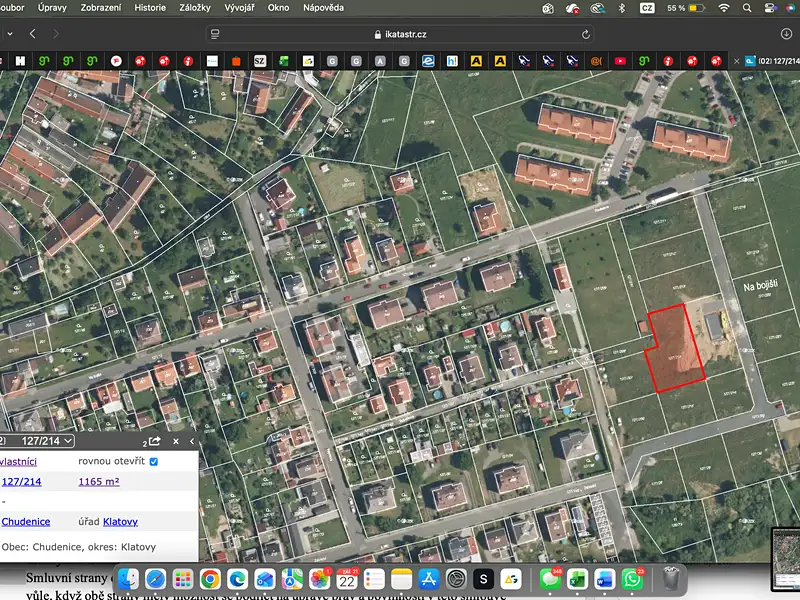The height and width of the screenshot is (600, 800).
Task: Go back to the previous page
Action: pos(33,34)
